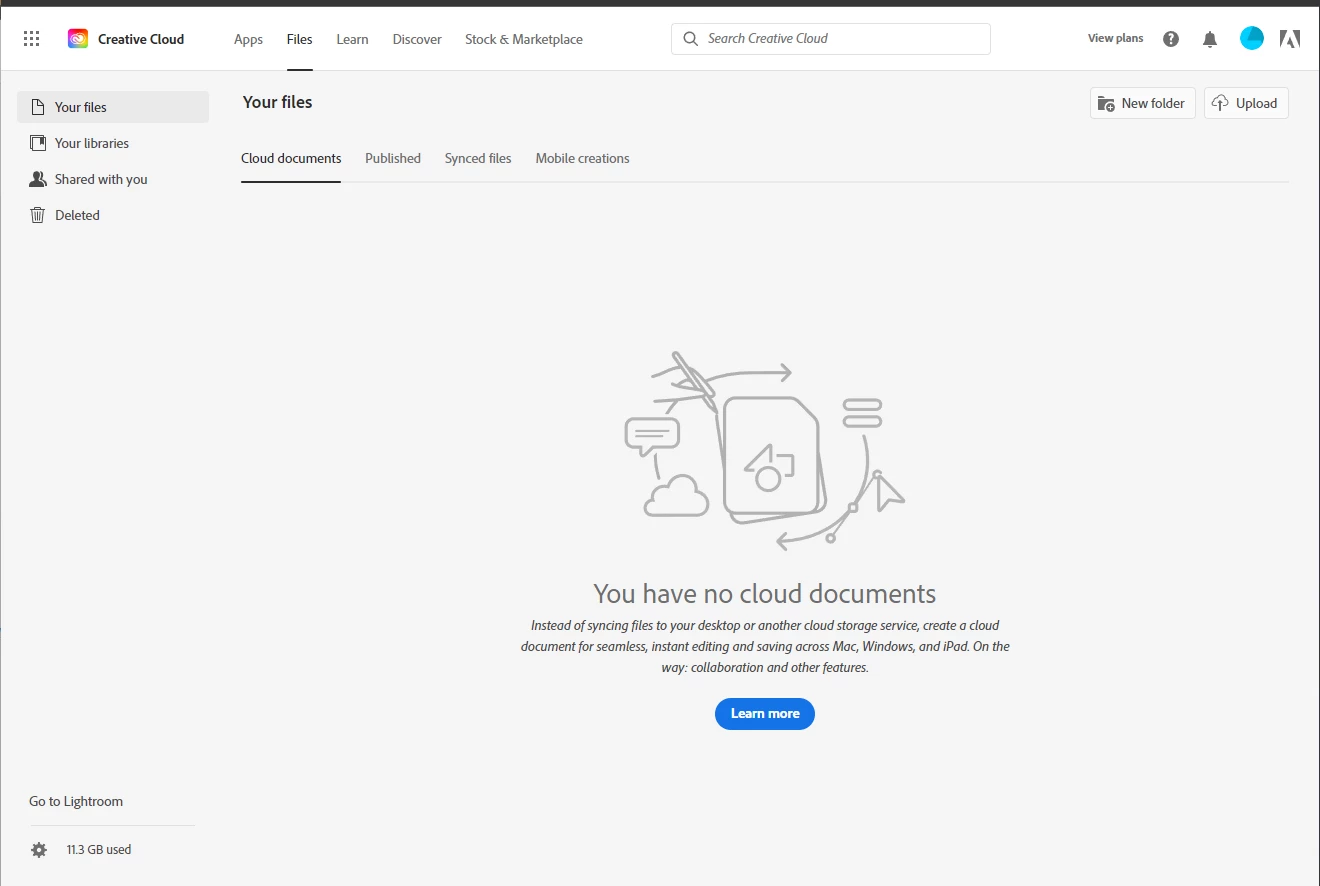Viewport: 1320px width, 886px height.
Task: Open the Apps menu
Action: [x=248, y=39]
